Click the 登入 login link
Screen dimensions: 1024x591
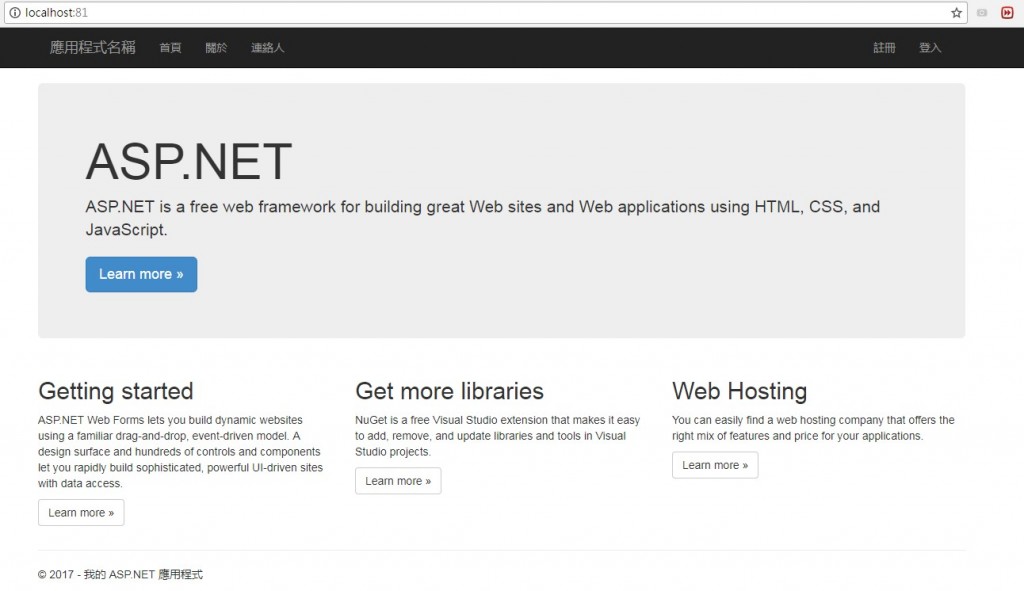[x=930, y=48]
